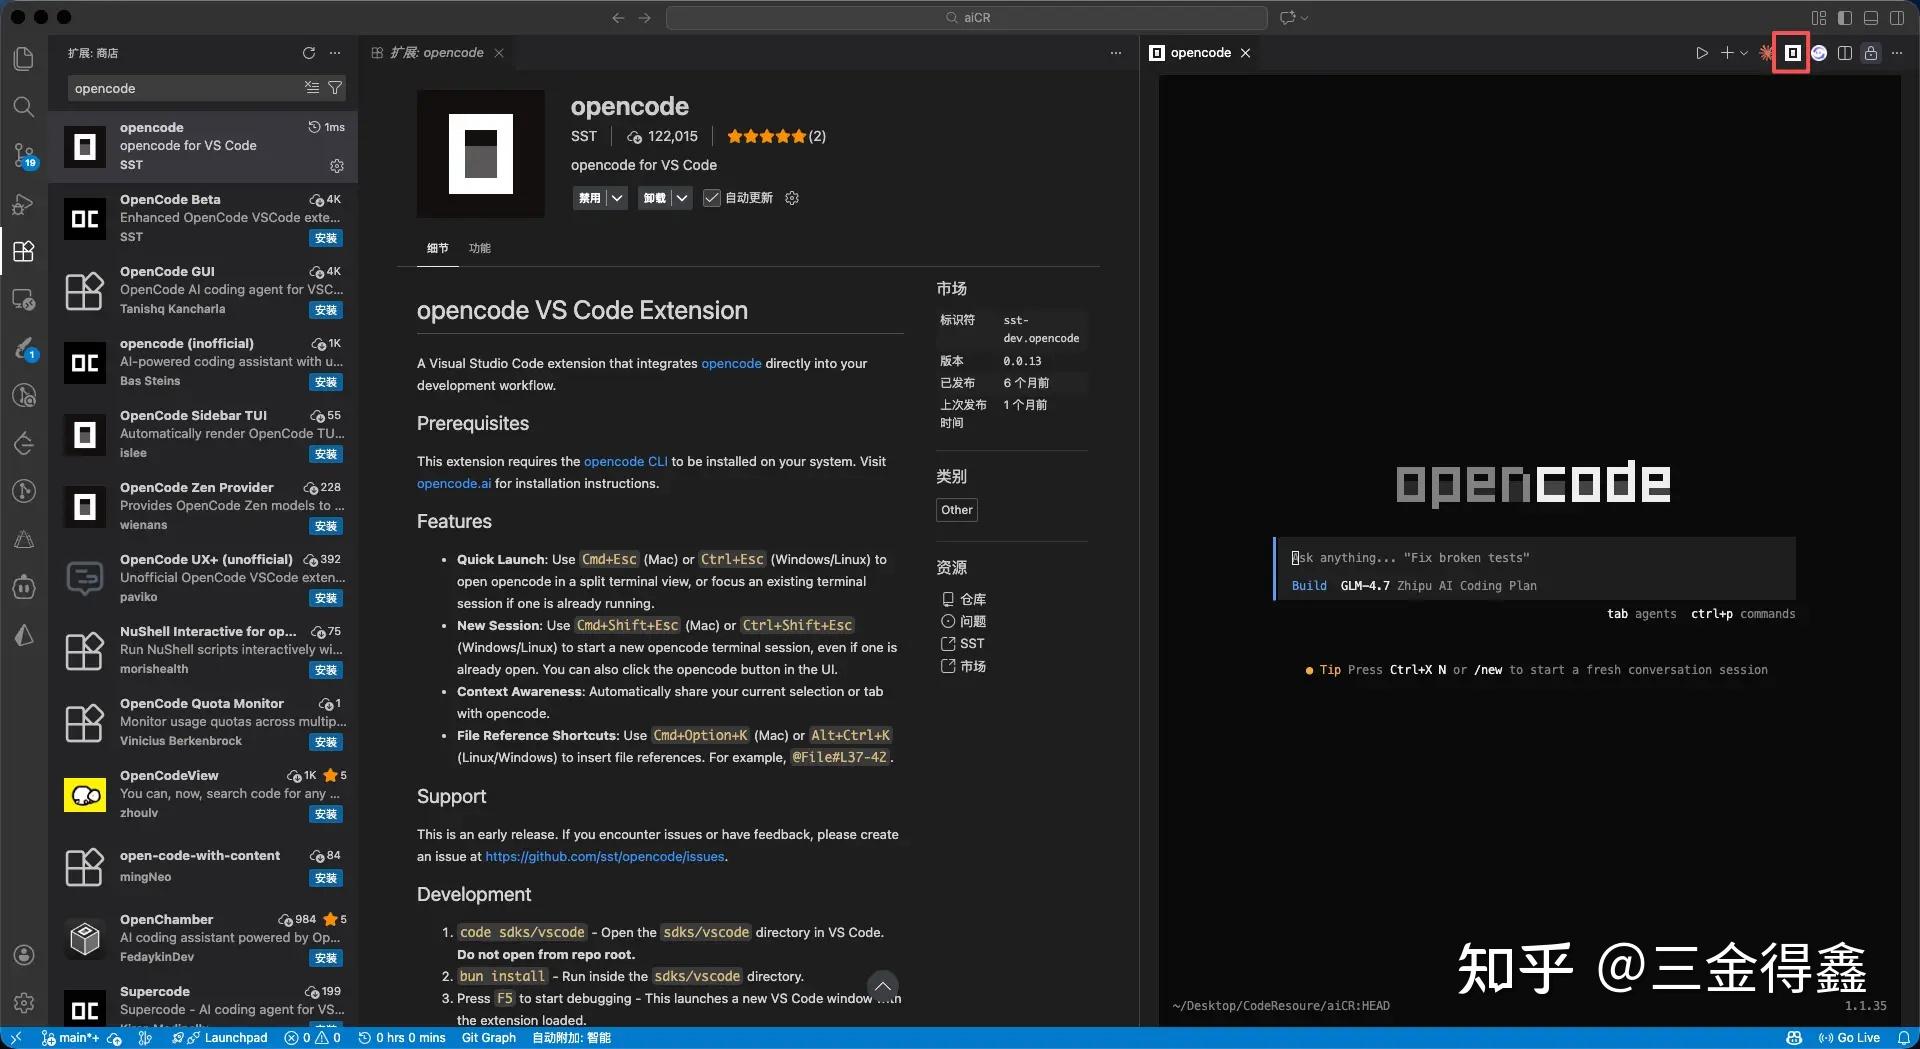Open extension filter funnel options
Viewport: 1920px width, 1049px height.
[x=336, y=88]
